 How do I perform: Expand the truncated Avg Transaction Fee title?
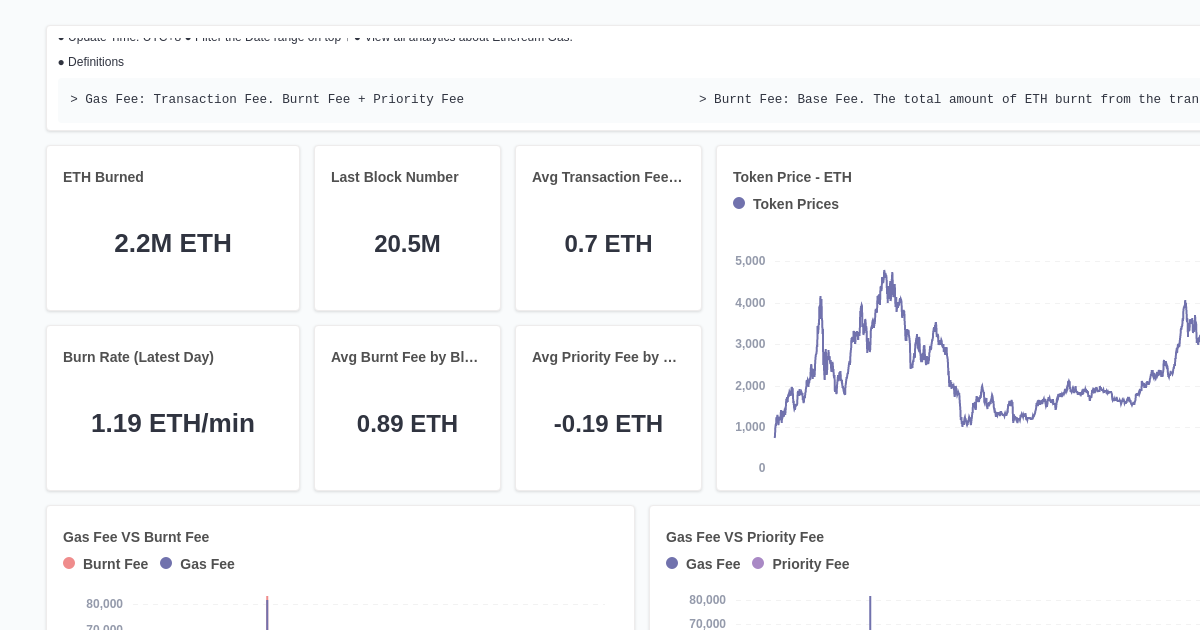tap(608, 177)
